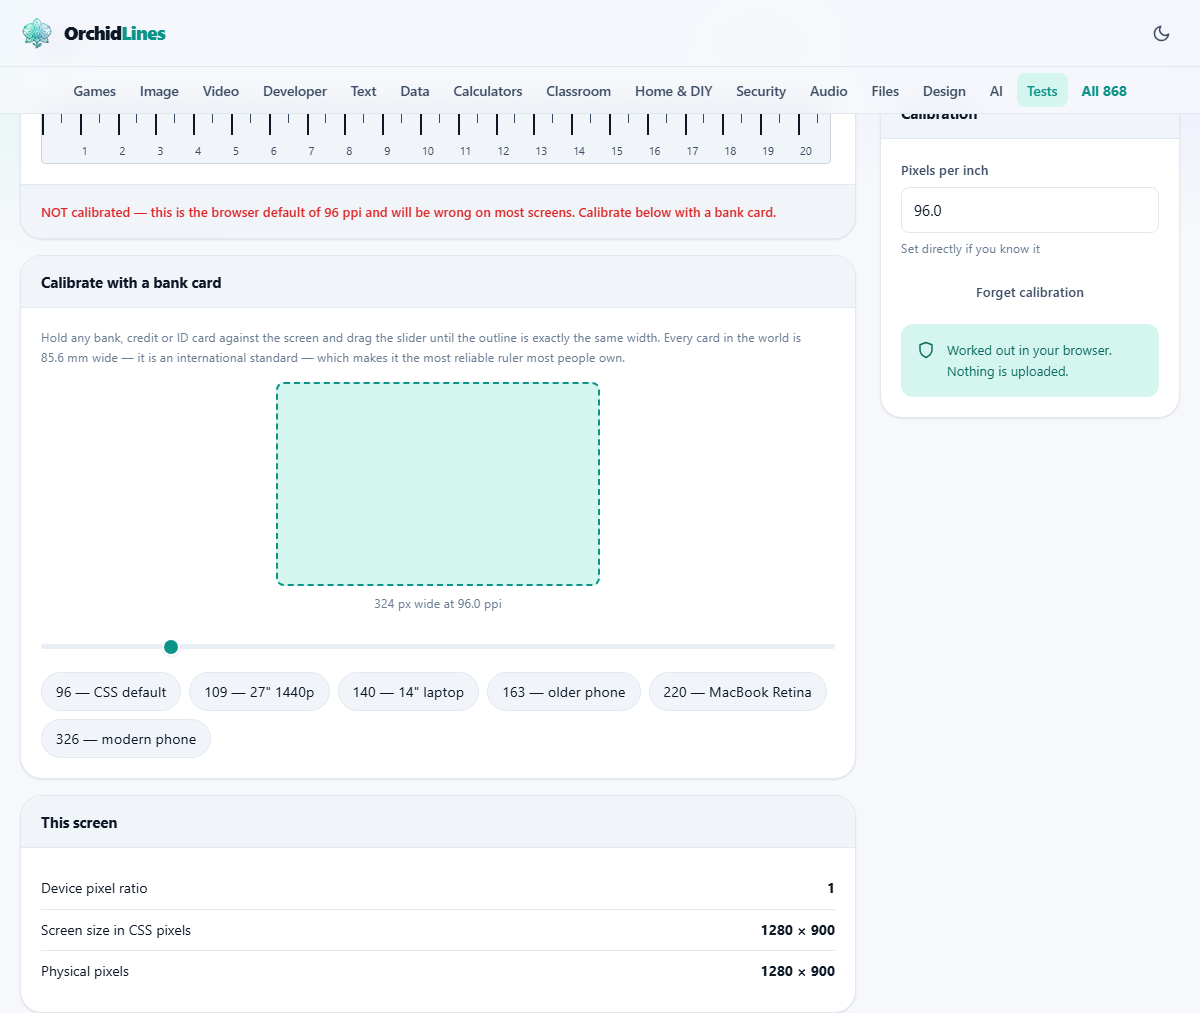The image size is (1200, 1013).
Task: Click the dashed bank card outline
Action: (438, 484)
